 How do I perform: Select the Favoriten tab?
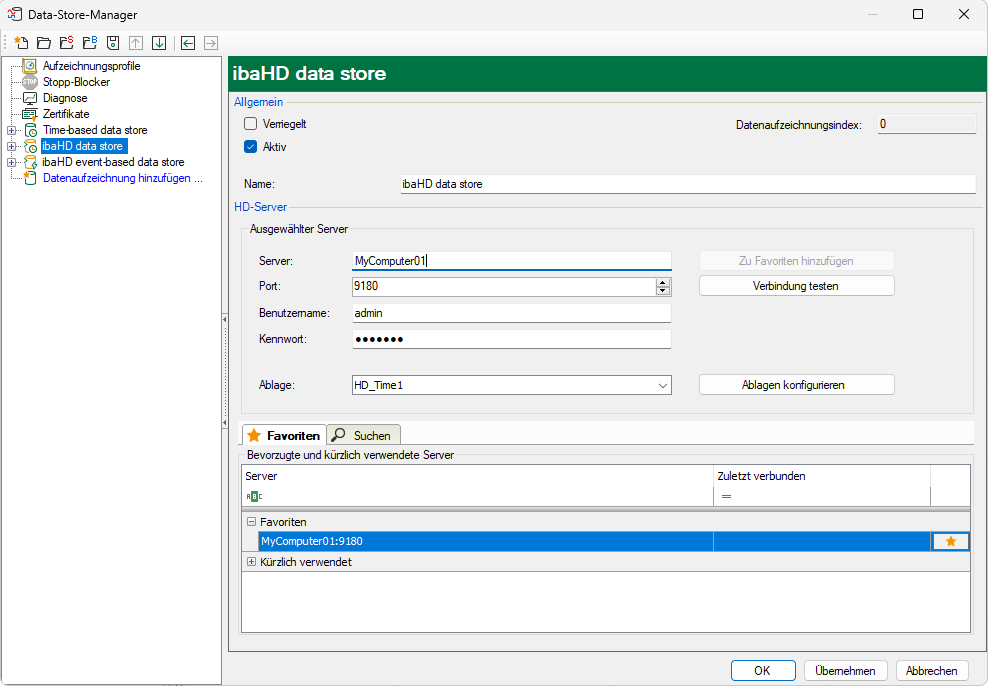click(284, 435)
